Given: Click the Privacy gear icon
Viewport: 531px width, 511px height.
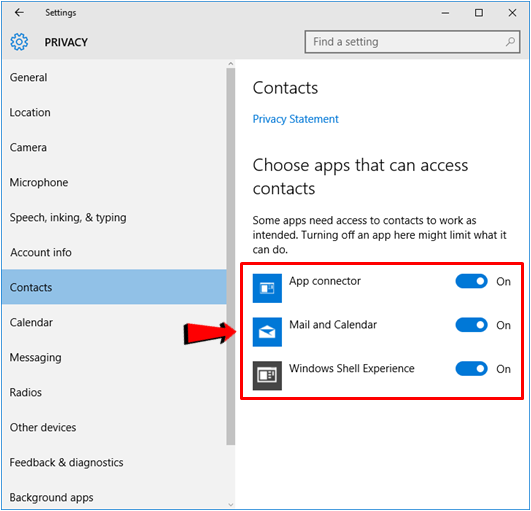Looking at the screenshot, I should [19, 42].
